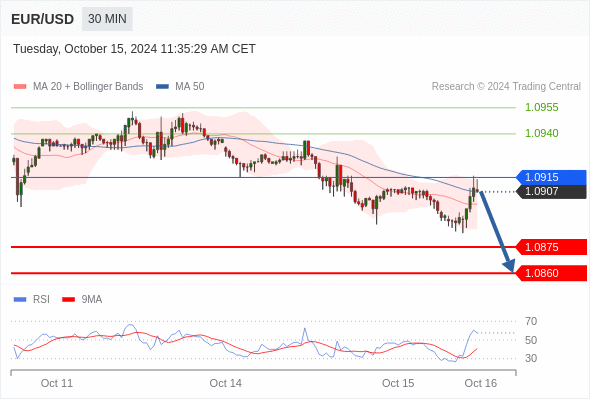Click the Oct 11 date axis label

pos(57,383)
